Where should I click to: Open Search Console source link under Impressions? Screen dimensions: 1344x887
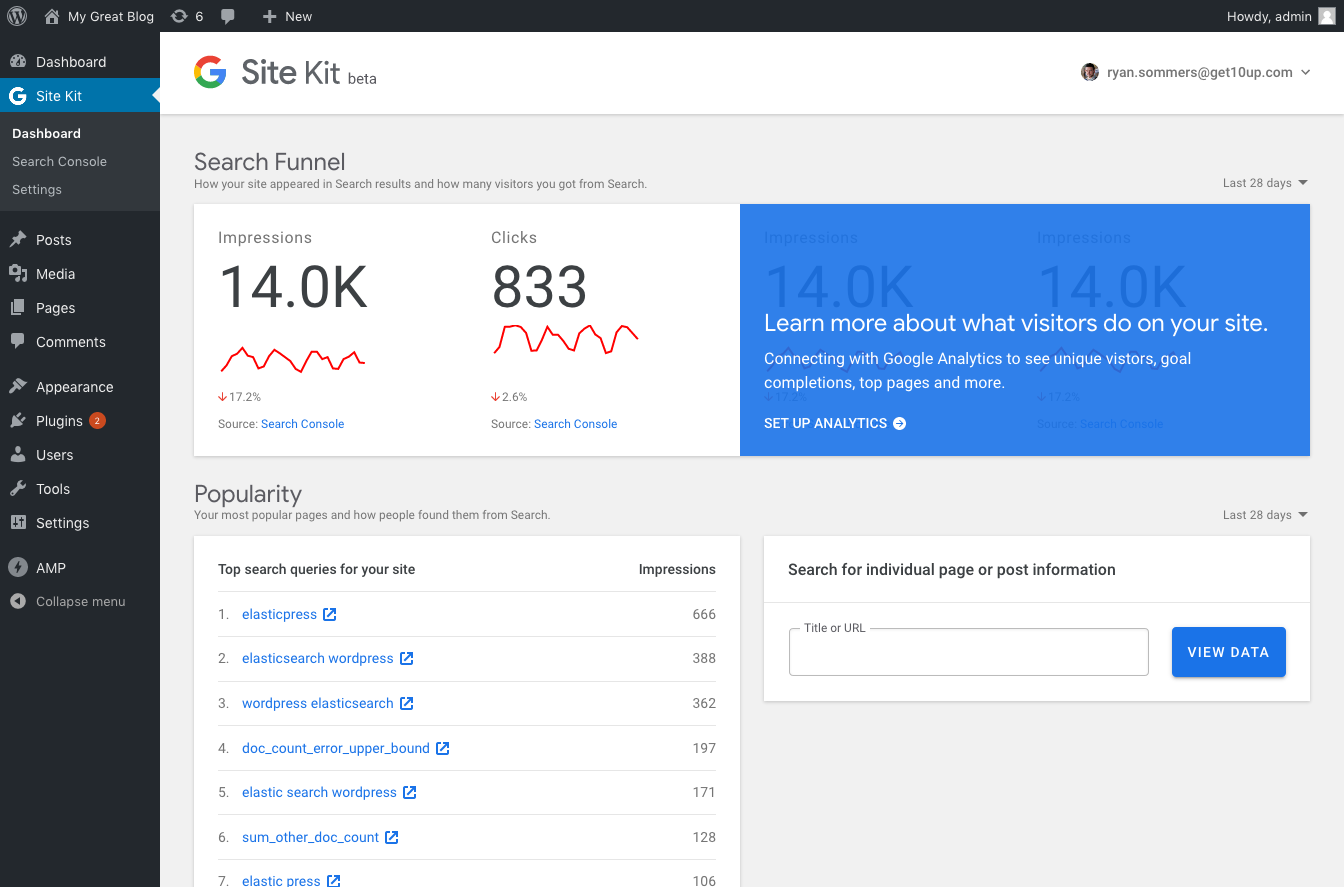tap(302, 424)
